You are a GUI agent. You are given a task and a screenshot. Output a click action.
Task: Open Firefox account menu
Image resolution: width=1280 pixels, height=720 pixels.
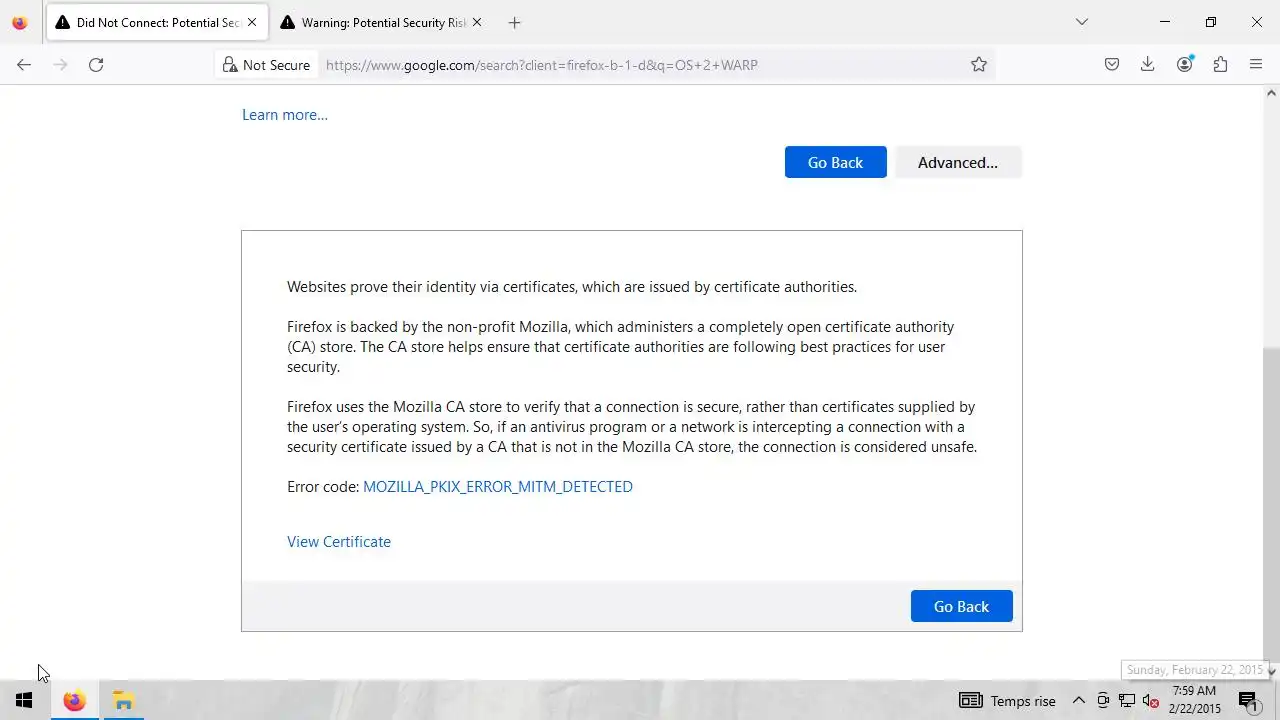coord(1185,65)
